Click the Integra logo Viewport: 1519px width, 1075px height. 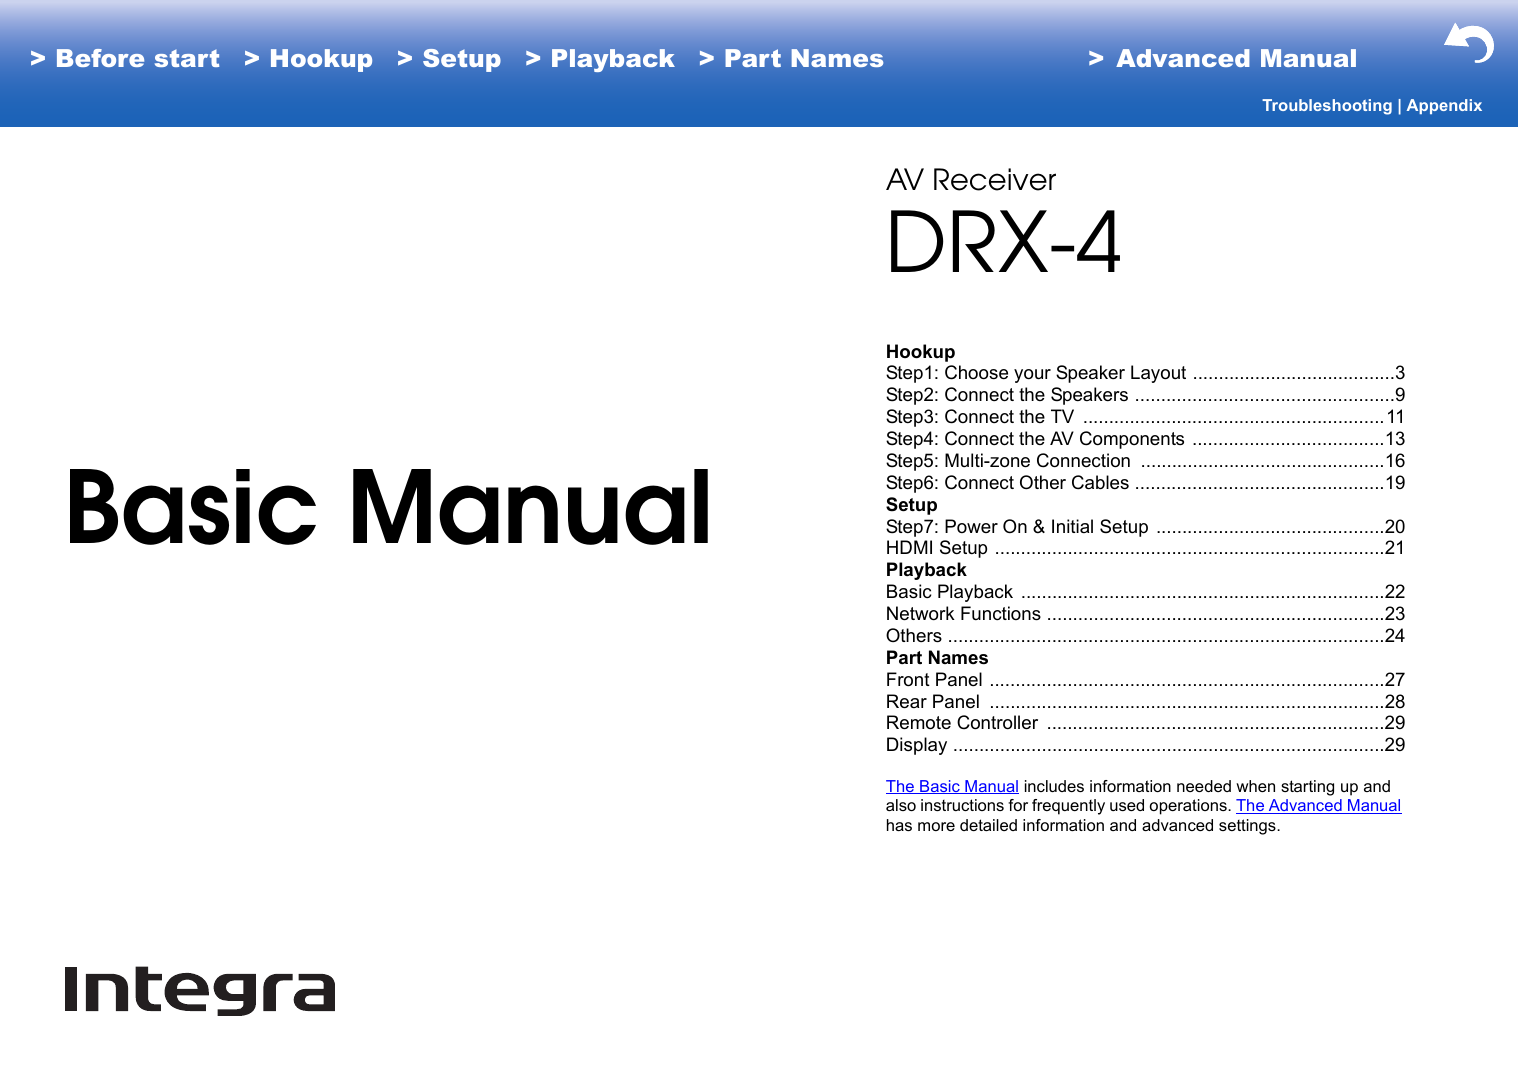tap(200, 990)
